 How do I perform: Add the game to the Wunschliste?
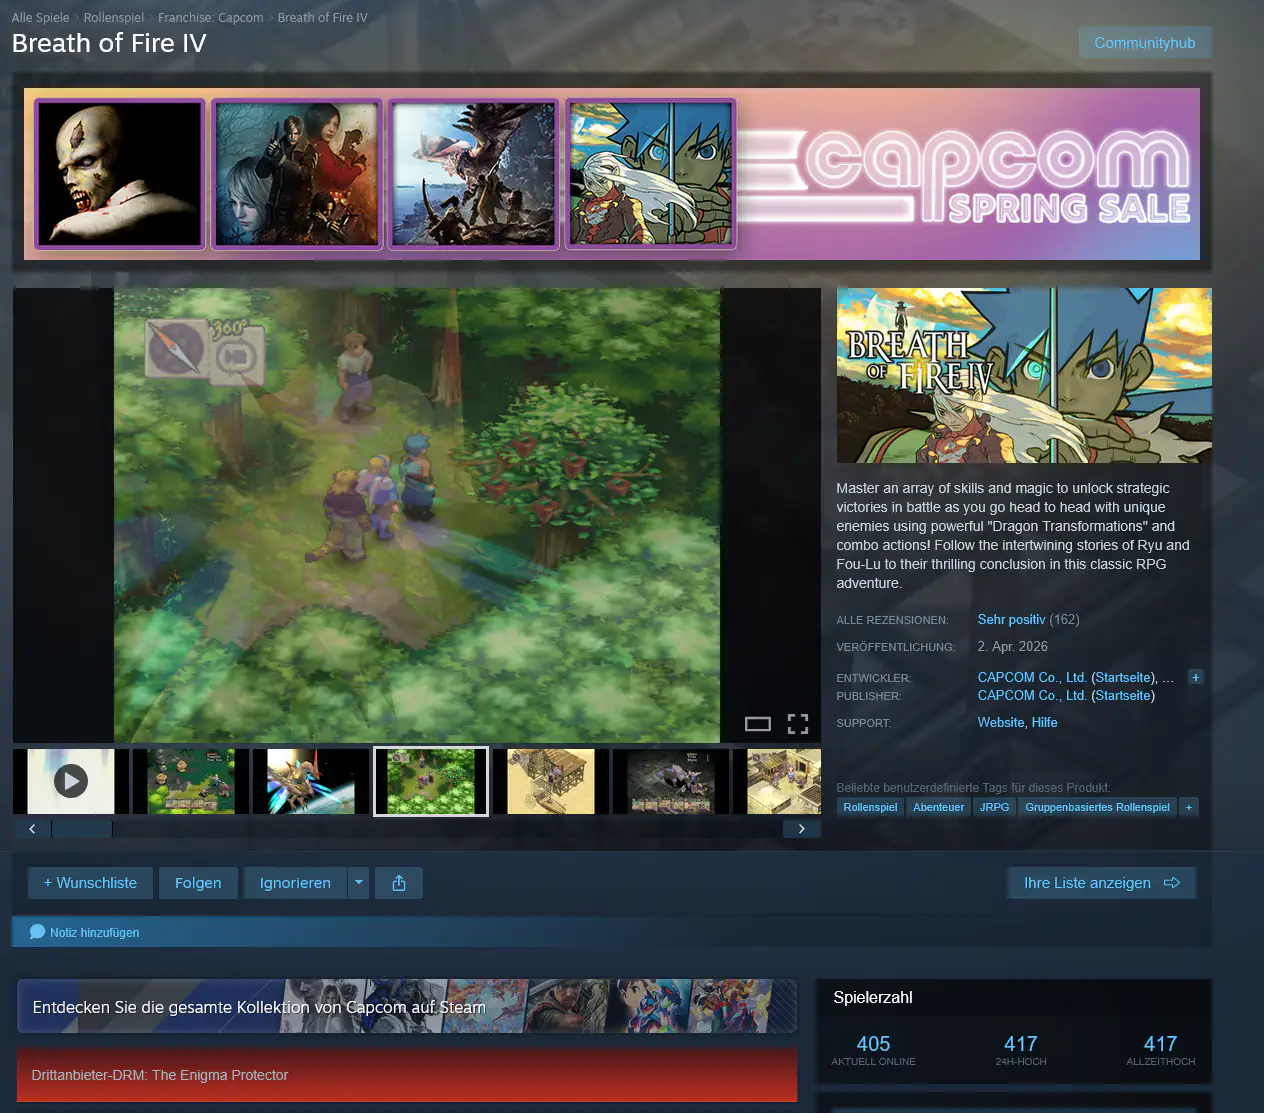(90, 883)
